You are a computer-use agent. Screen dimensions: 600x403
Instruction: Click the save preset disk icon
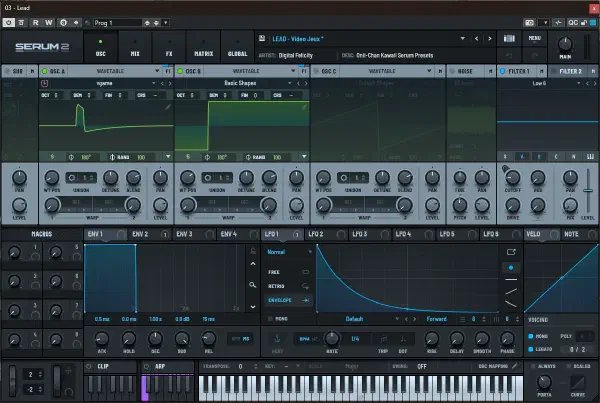pyautogui.click(x=262, y=38)
